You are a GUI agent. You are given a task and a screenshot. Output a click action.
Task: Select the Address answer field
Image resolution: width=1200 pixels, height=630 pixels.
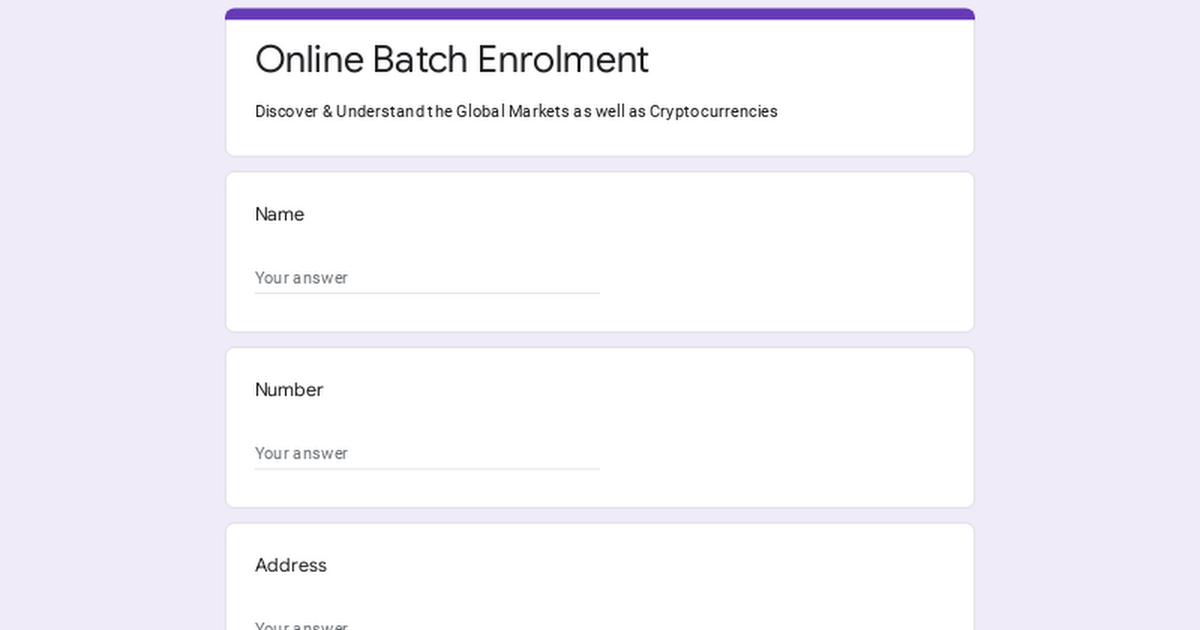[427, 624]
